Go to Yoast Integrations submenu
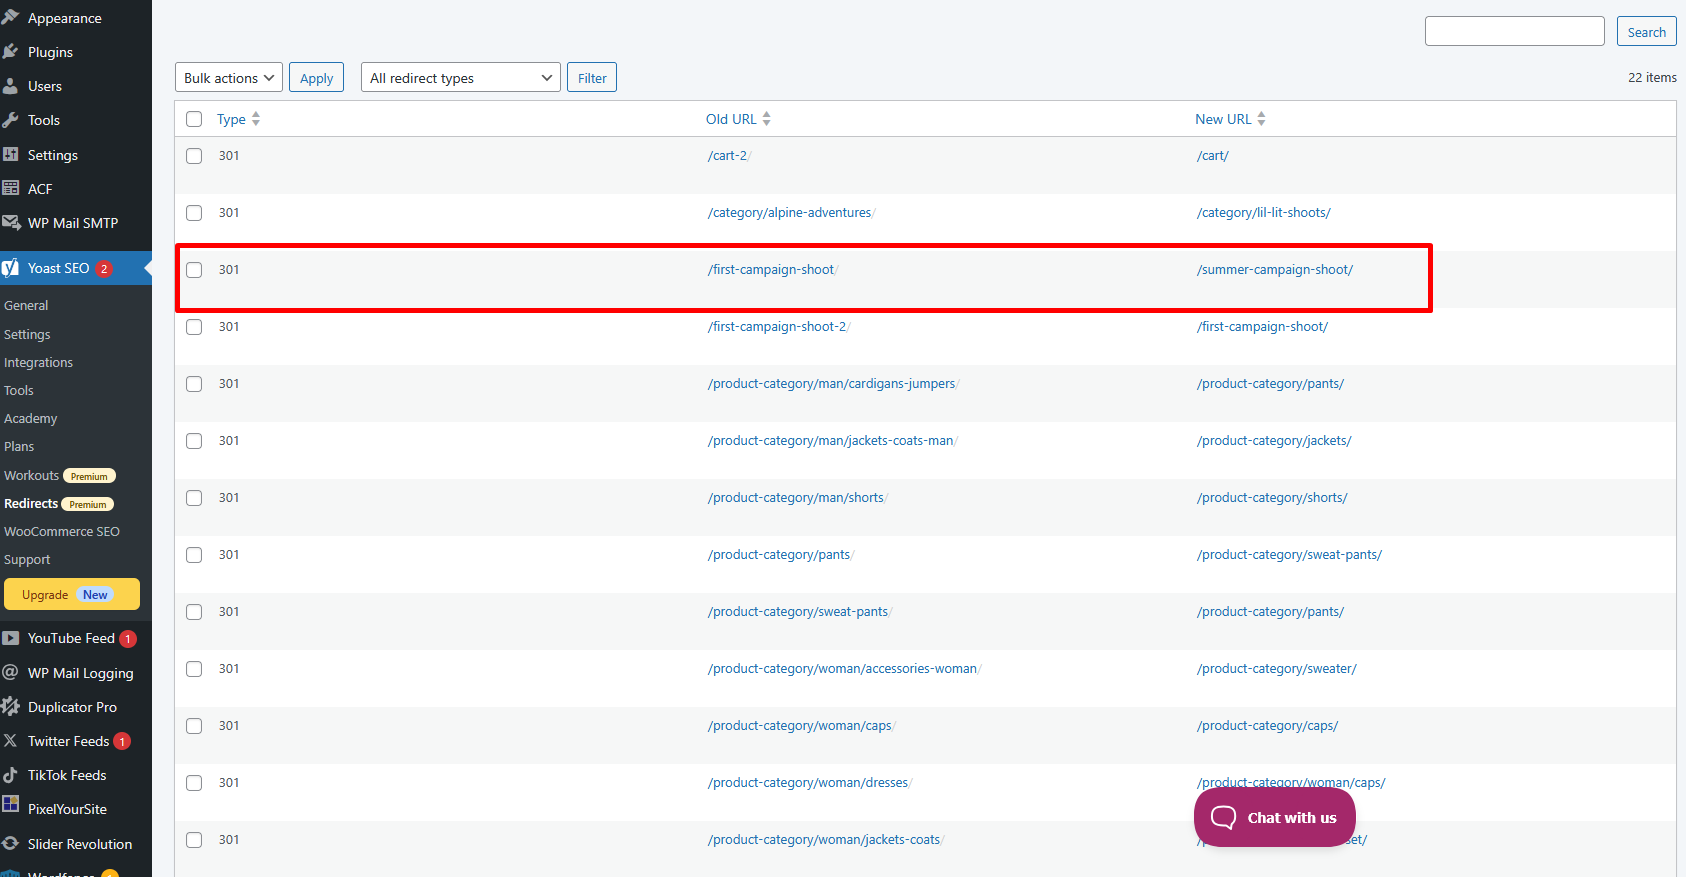 tap(38, 363)
